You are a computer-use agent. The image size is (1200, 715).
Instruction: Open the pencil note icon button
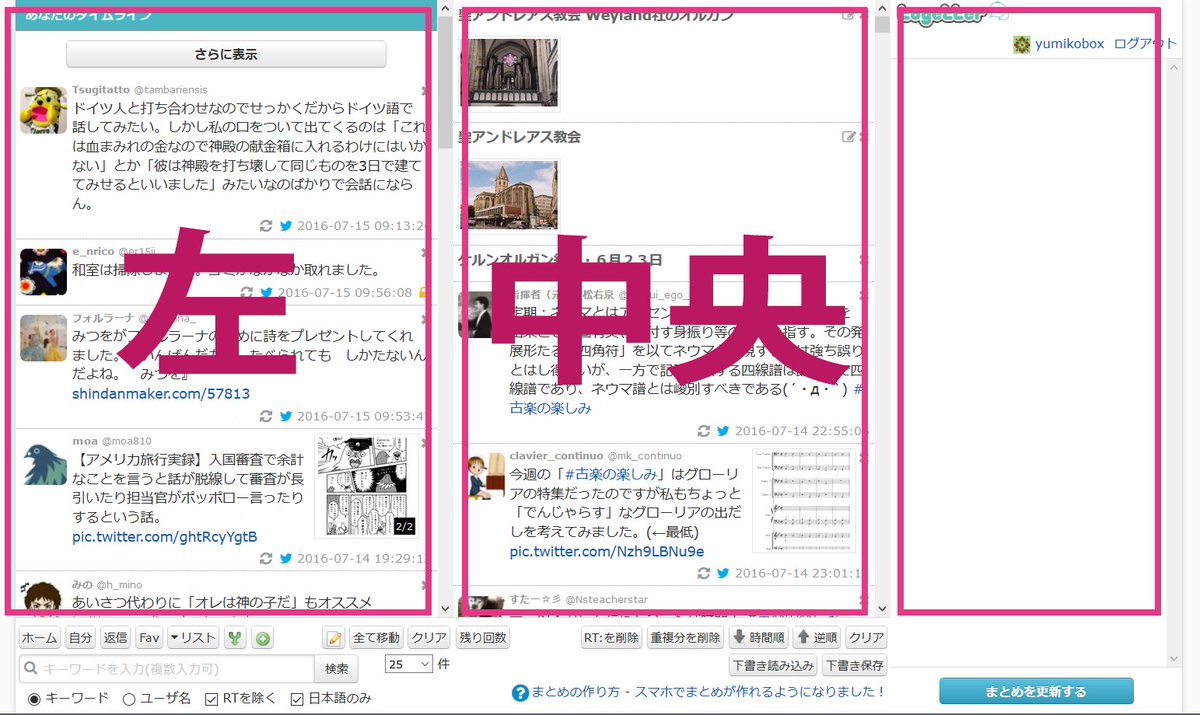click(x=334, y=638)
